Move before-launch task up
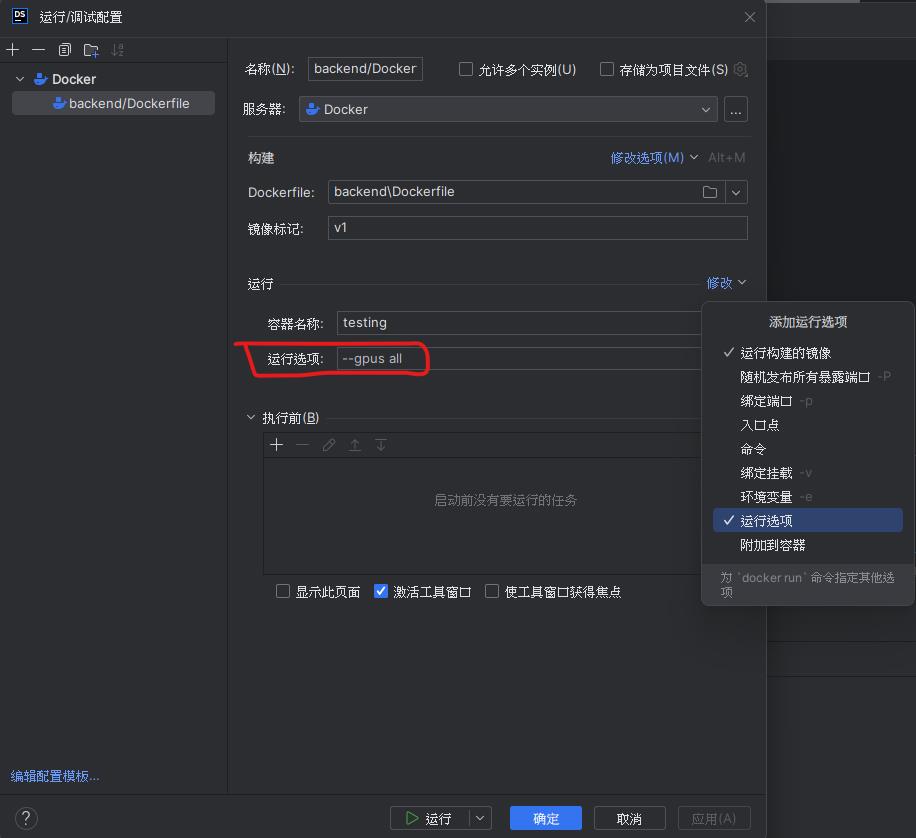The width and height of the screenshot is (916, 838). (x=355, y=445)
